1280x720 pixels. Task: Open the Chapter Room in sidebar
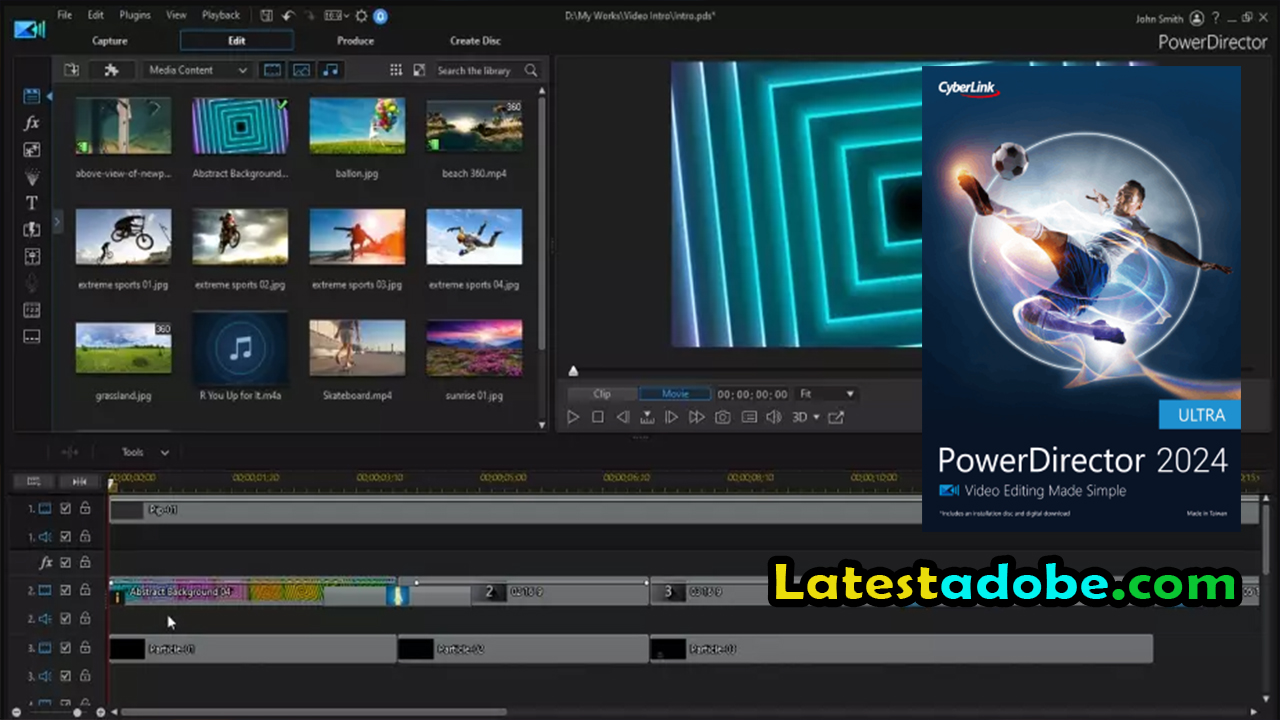click(31, 310)
